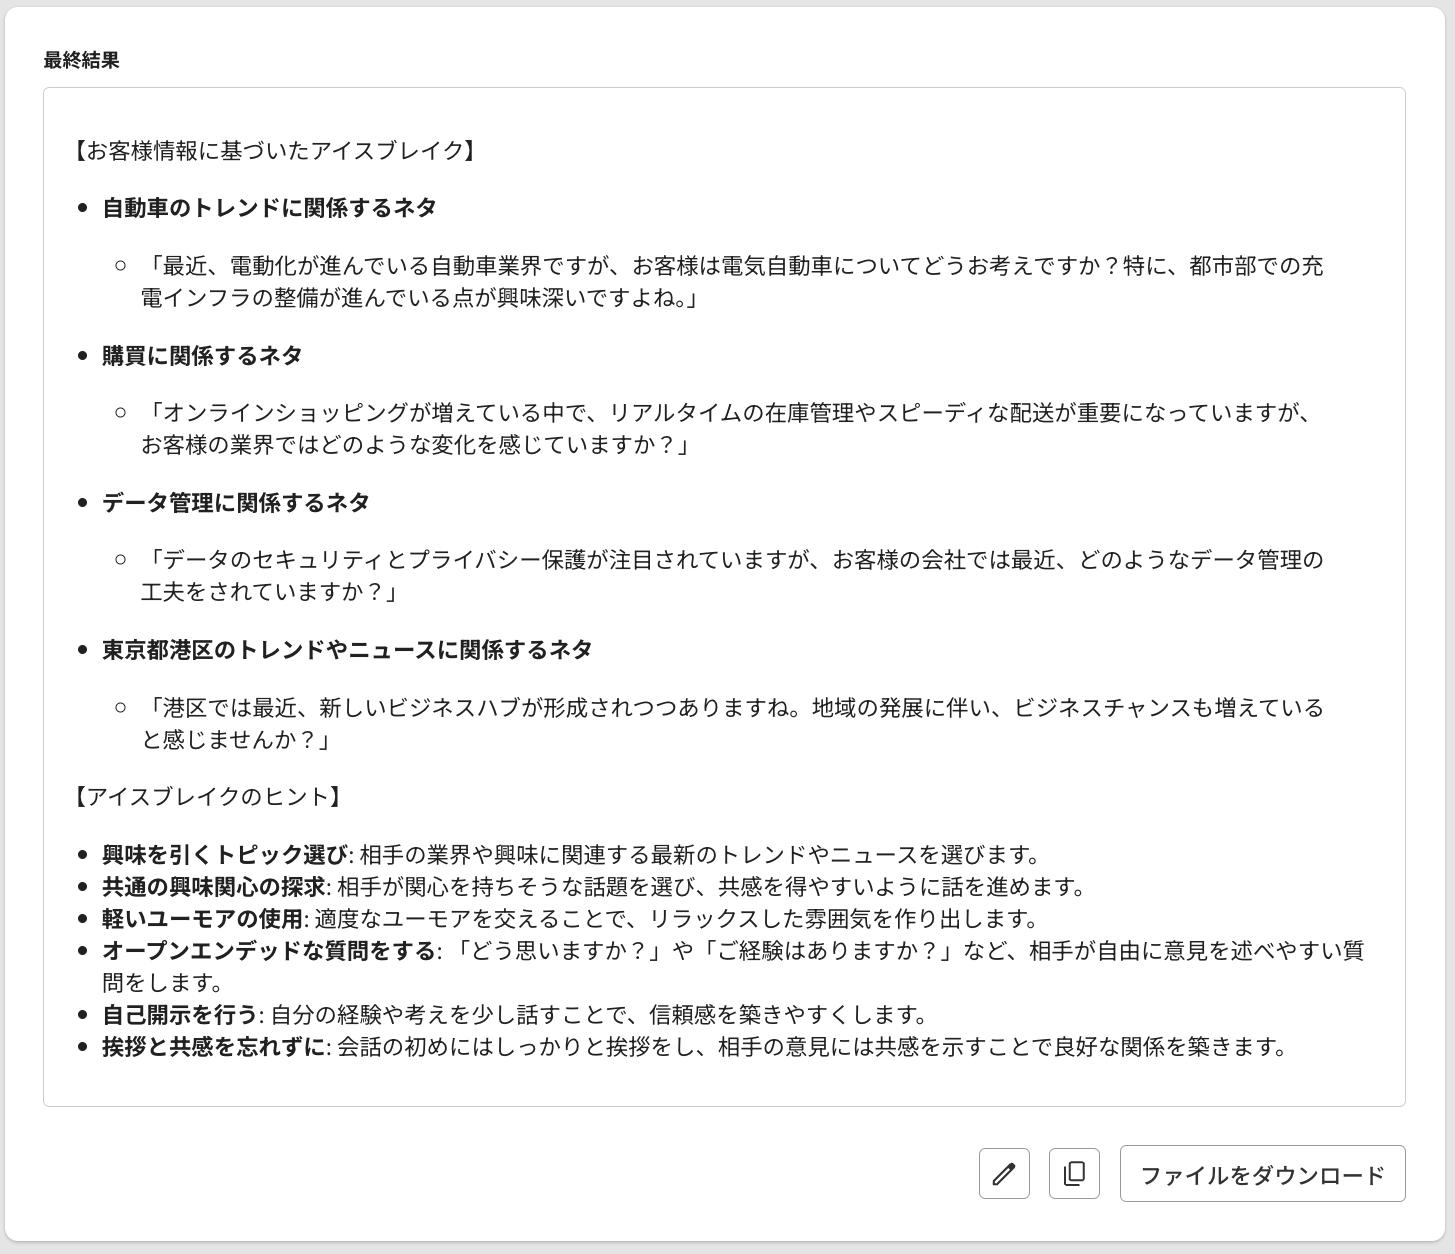The image size is (1455, 1254).
Task: Click the 【お客様情報に基づいたアイスブレイク】 section title
Action: click(274, 151)
